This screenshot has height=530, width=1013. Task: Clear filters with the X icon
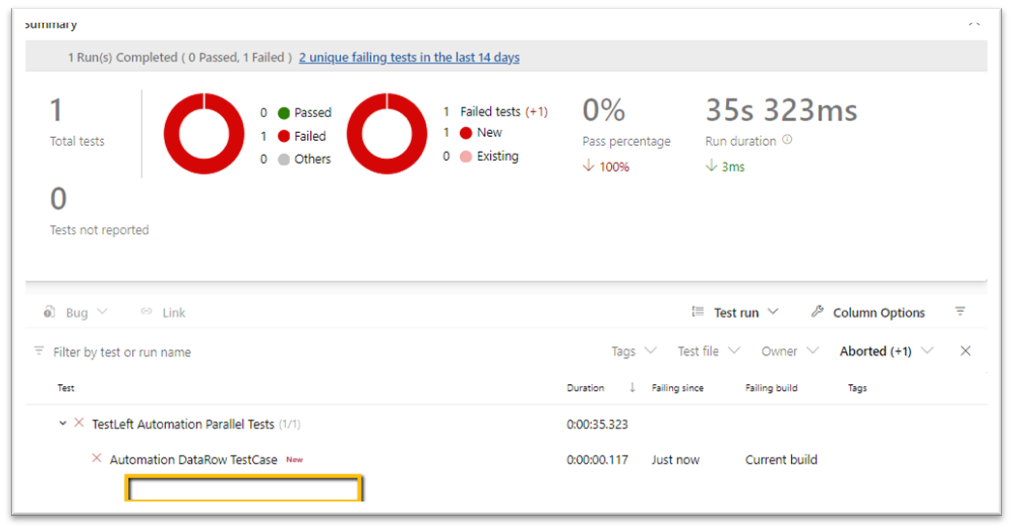965,351
